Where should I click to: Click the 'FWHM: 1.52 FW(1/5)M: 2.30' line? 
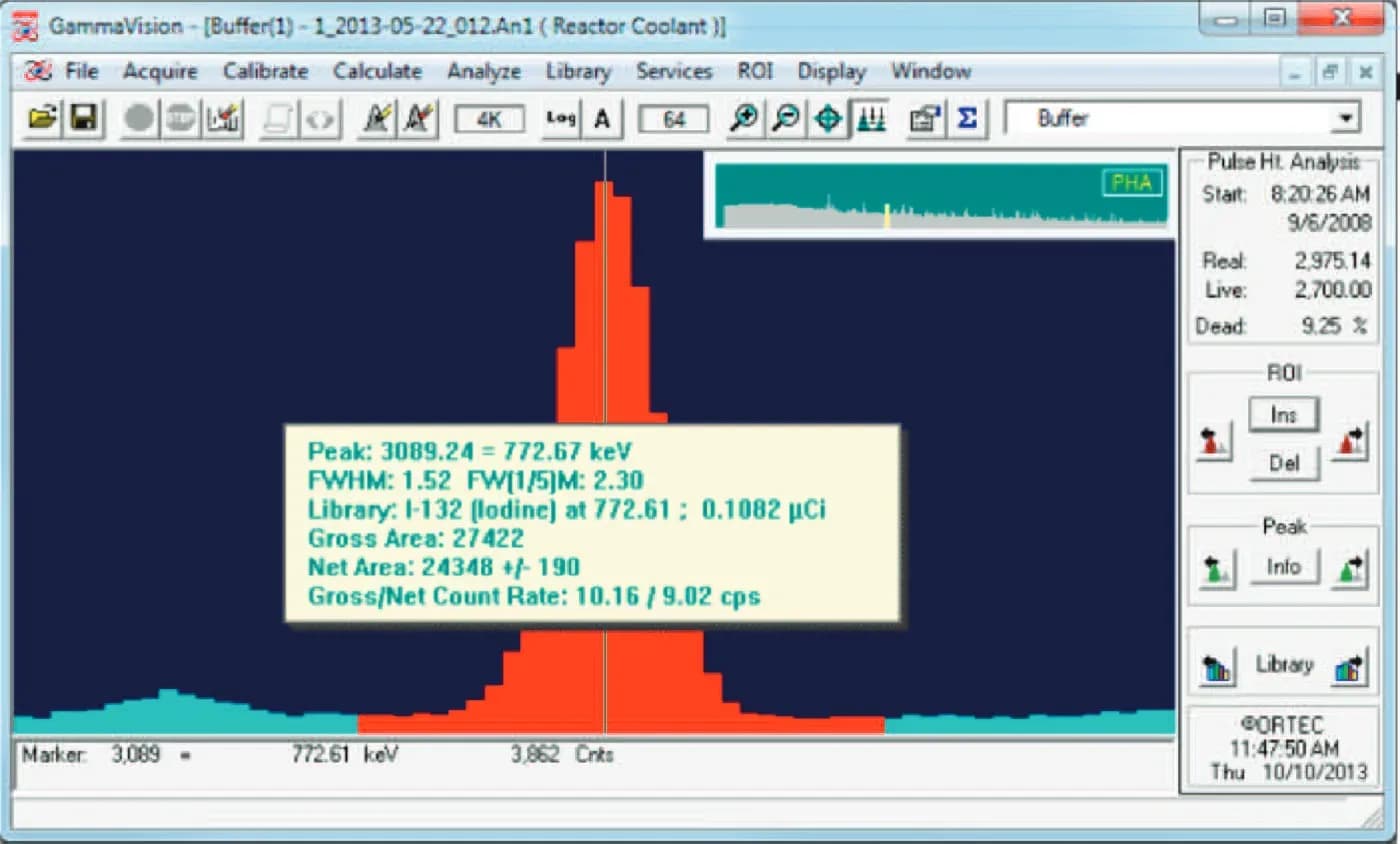pos(476,479)
